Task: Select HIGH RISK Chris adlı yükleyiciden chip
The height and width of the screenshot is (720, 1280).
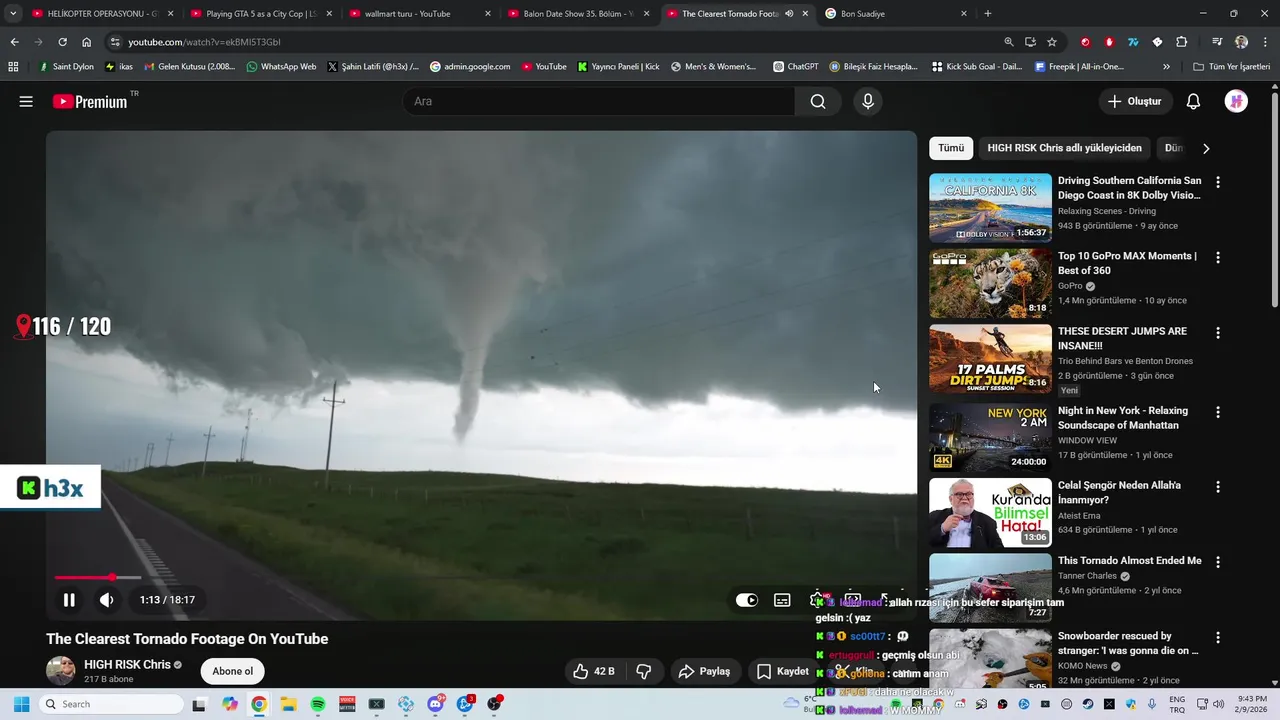Action: [x=1064, y=148]
